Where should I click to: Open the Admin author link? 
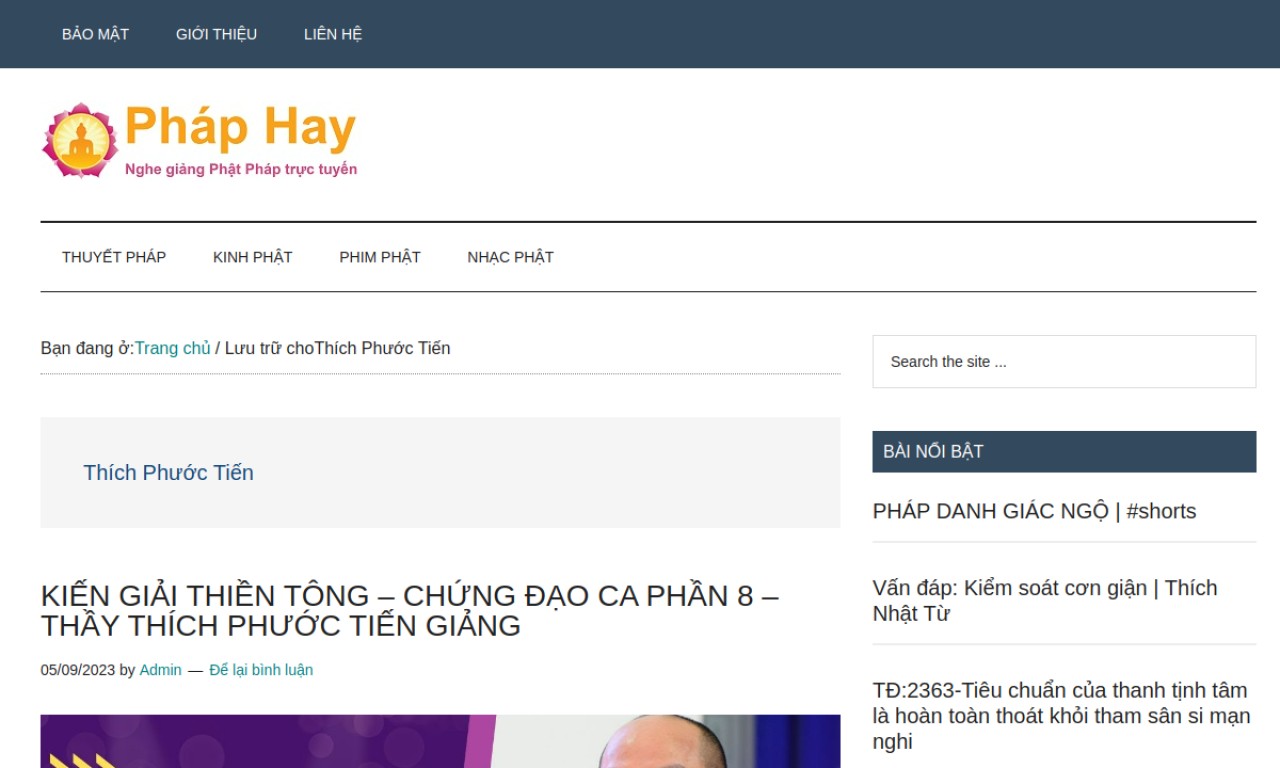click(160, 670)
